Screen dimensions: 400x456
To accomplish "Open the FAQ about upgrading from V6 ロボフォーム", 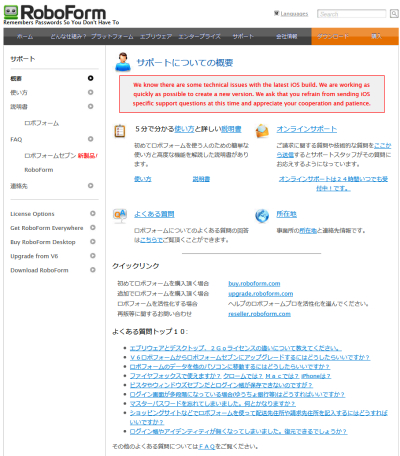I will pyautogui.click(x=250, y=357).
